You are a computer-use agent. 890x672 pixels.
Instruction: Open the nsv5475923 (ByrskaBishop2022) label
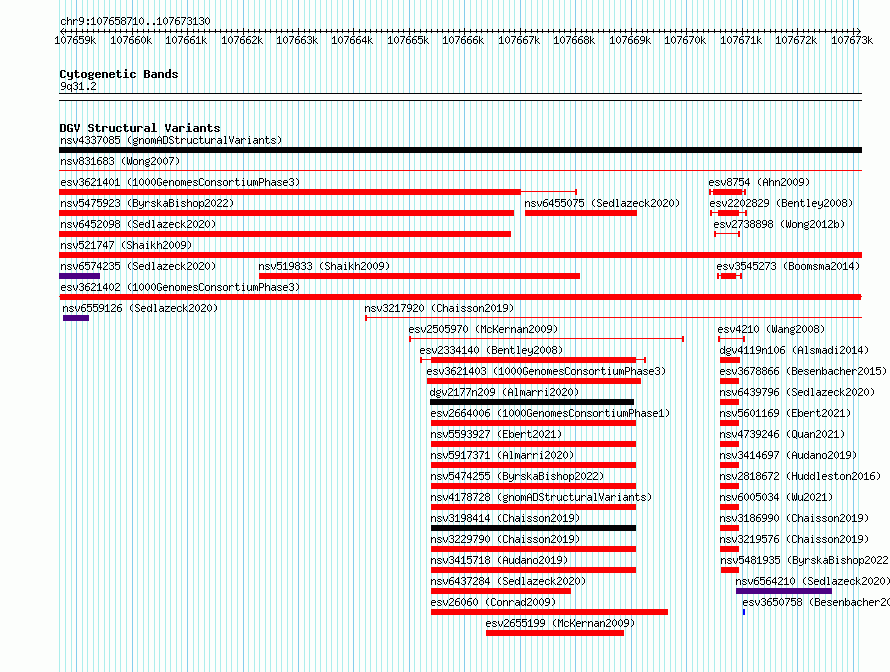pyautogui.click(x=147, y=203)
